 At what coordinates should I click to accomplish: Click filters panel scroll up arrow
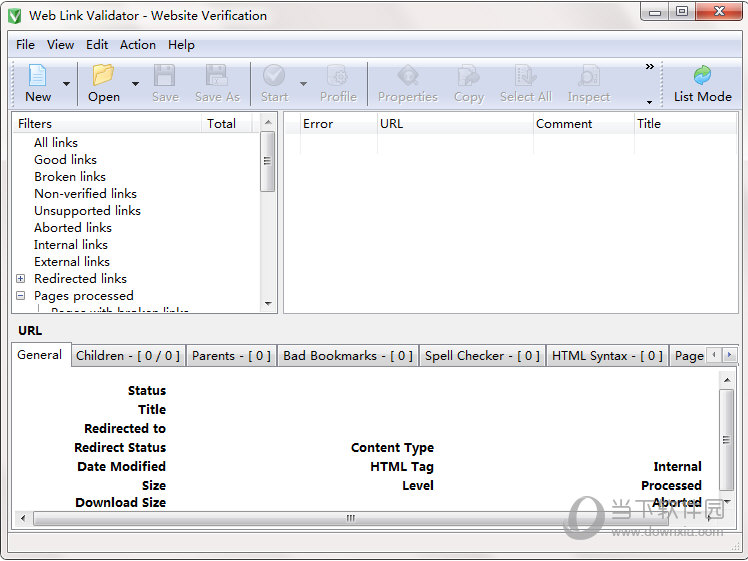(x=268, y=123)
